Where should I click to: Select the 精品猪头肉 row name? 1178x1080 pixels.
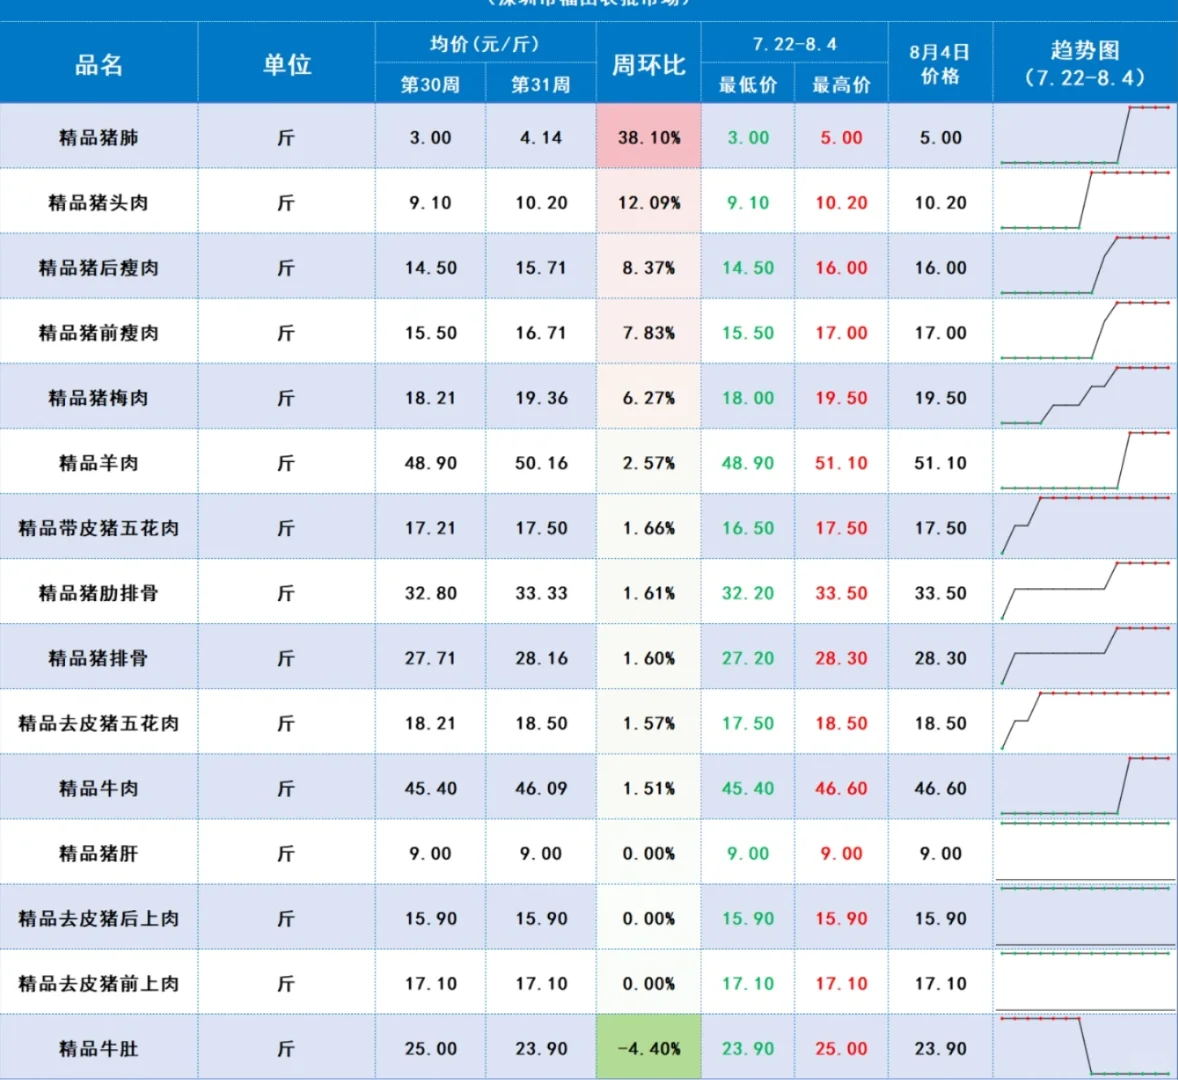pyautogui.click(x=98, y=203)
